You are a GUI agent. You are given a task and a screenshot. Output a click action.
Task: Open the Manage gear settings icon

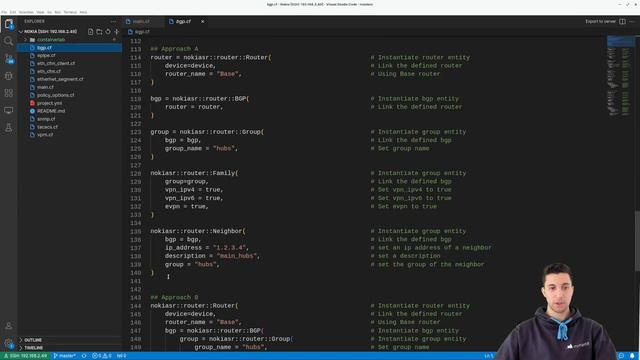coord(9,343)
